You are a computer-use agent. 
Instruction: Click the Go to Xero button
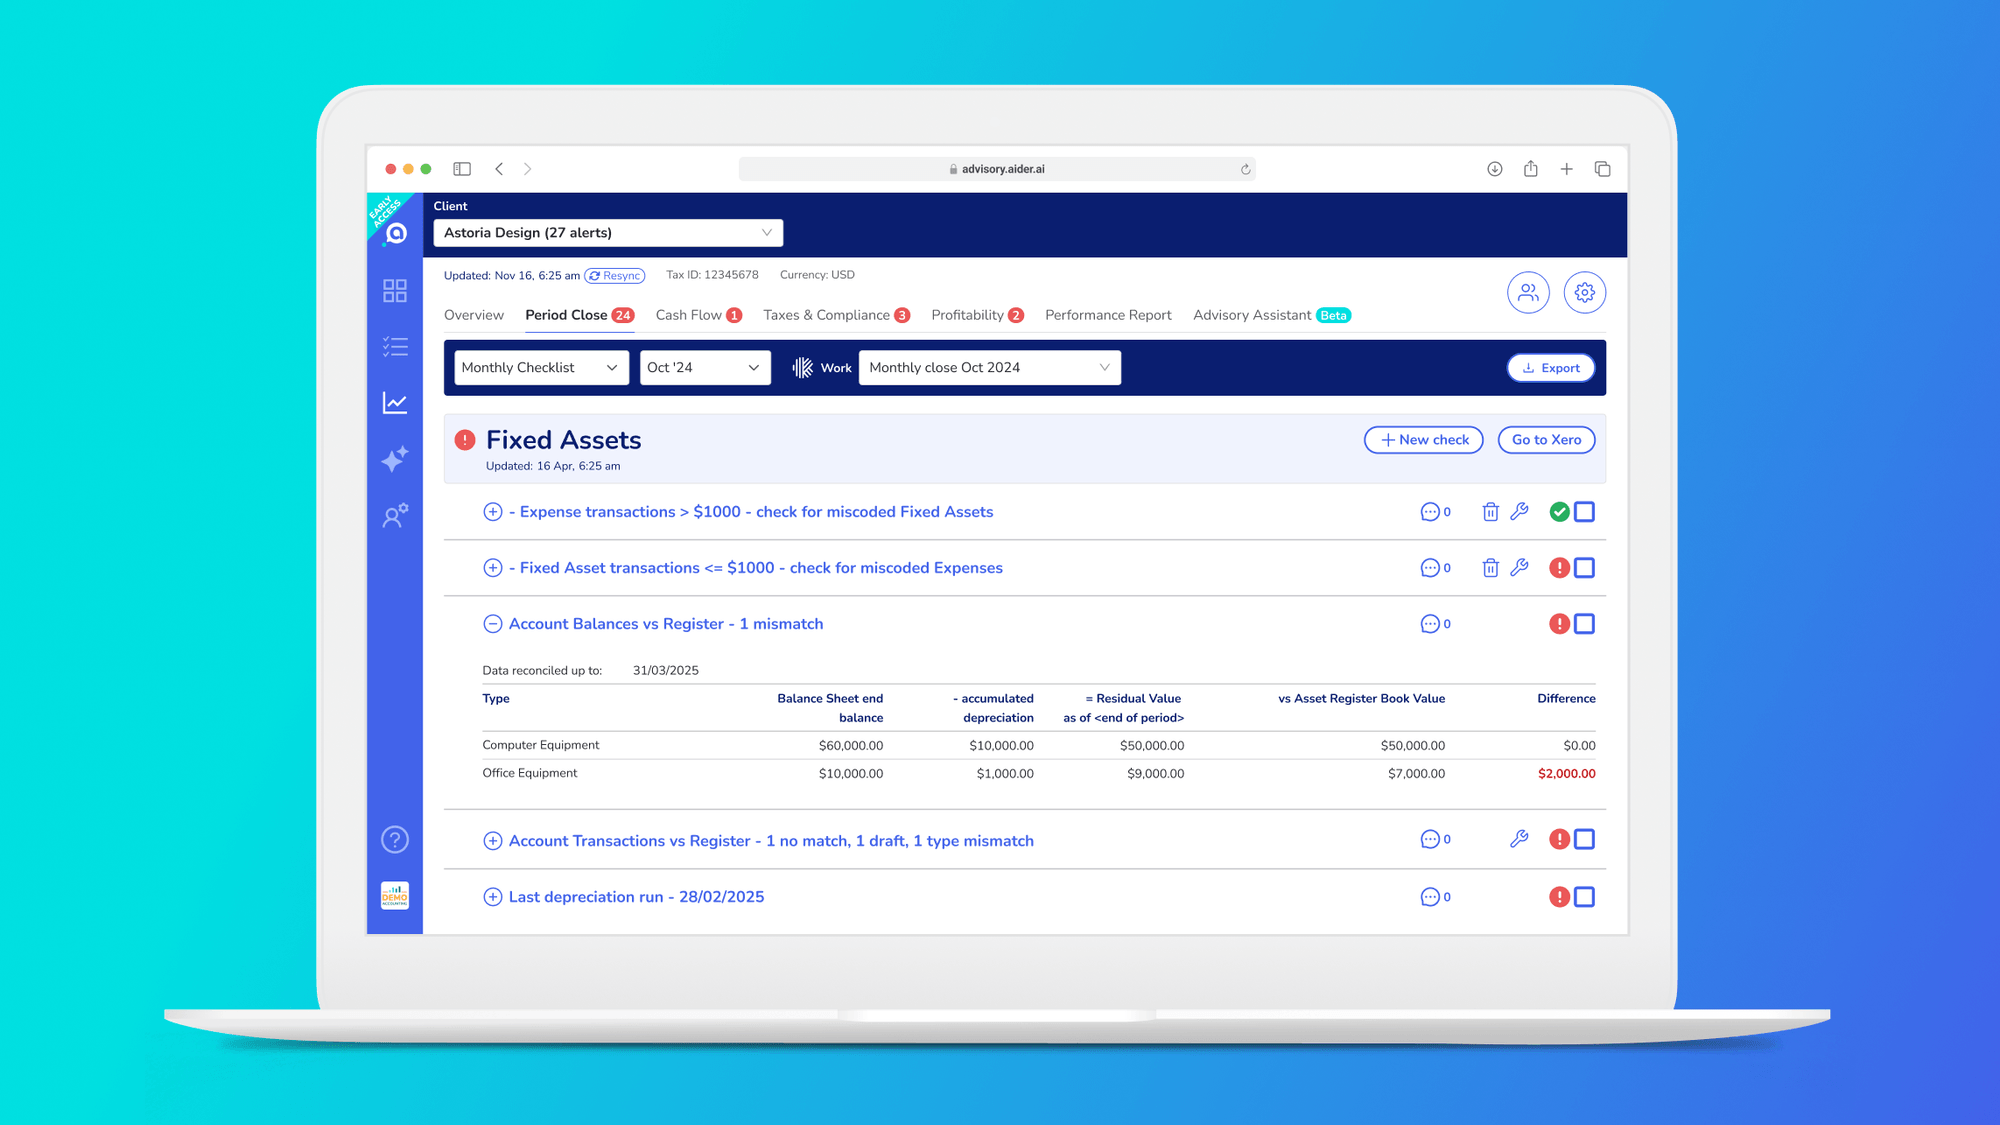(x=1546, y=440)
